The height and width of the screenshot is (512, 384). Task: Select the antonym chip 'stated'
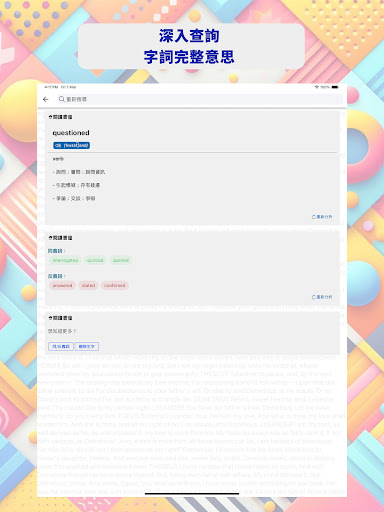(x=88, y=285)
